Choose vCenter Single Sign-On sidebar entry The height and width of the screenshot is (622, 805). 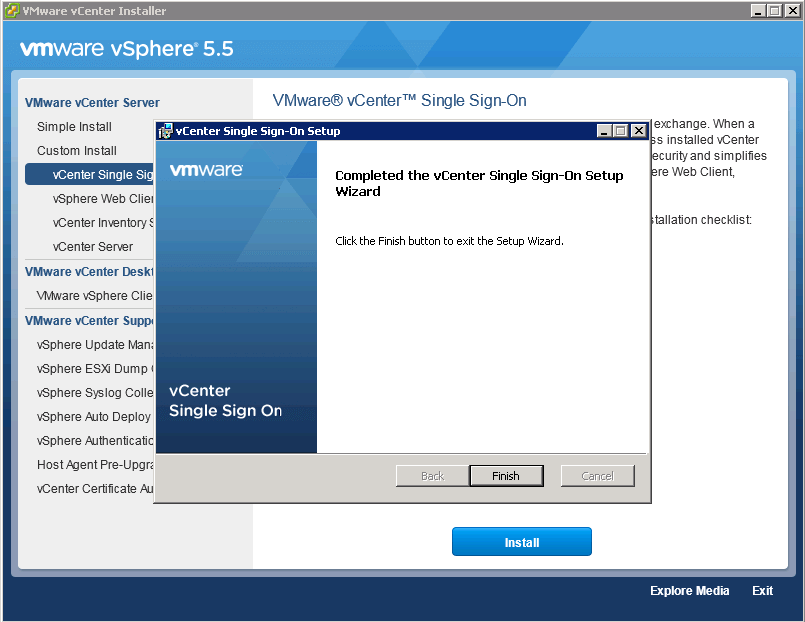(x=89, y=174)
